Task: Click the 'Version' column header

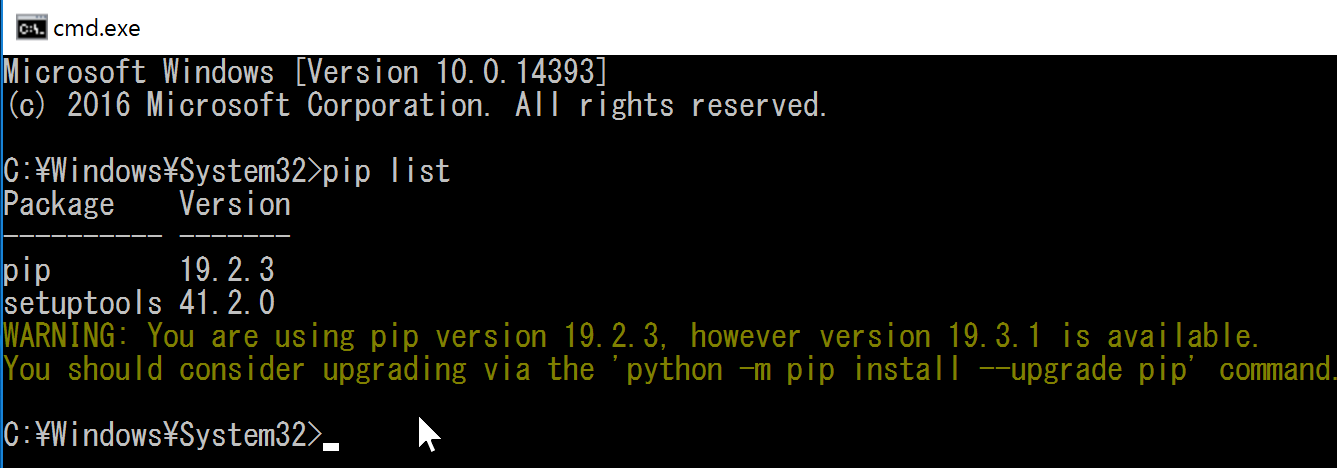Action: click(235, 205)
